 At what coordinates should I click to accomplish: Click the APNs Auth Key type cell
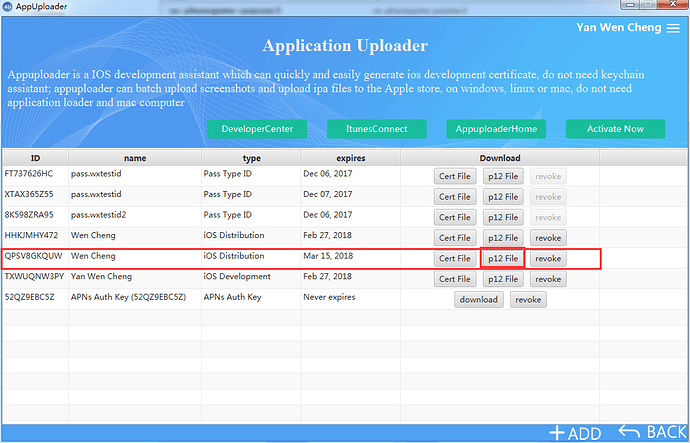tap(251, 297)
